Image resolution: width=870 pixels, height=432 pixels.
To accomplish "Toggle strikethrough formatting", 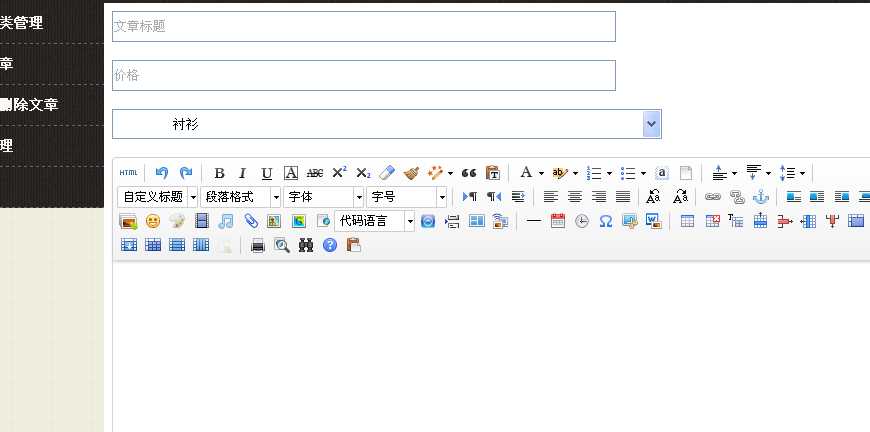I will click(x=315, y=173).
